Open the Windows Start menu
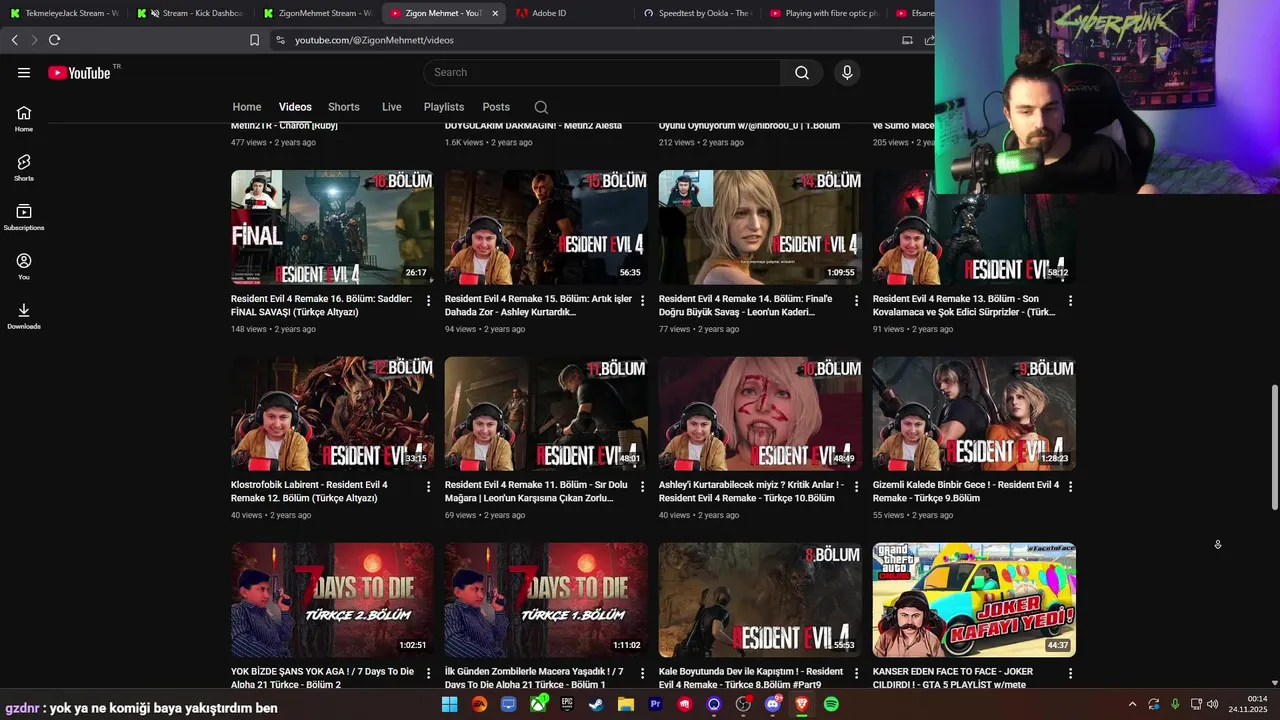This screenshot has width=1280, height=720. coord(449,704)
